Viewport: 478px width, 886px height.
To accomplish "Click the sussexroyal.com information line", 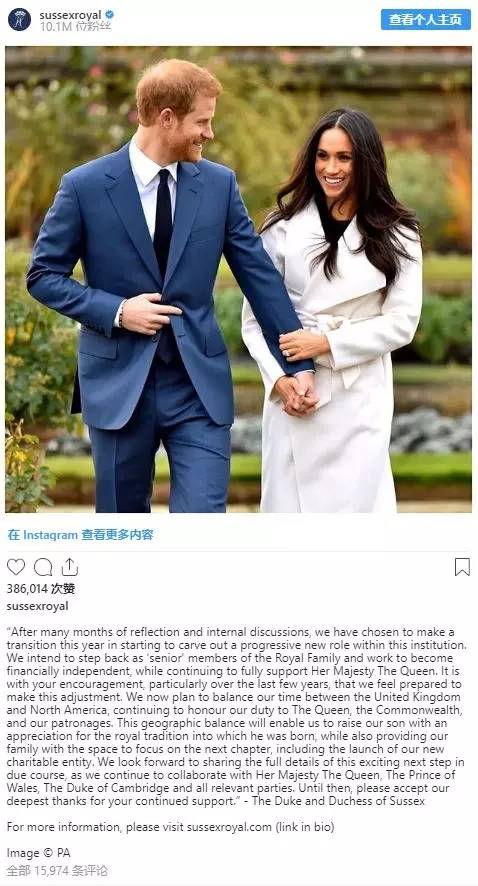I will [171, 827].
